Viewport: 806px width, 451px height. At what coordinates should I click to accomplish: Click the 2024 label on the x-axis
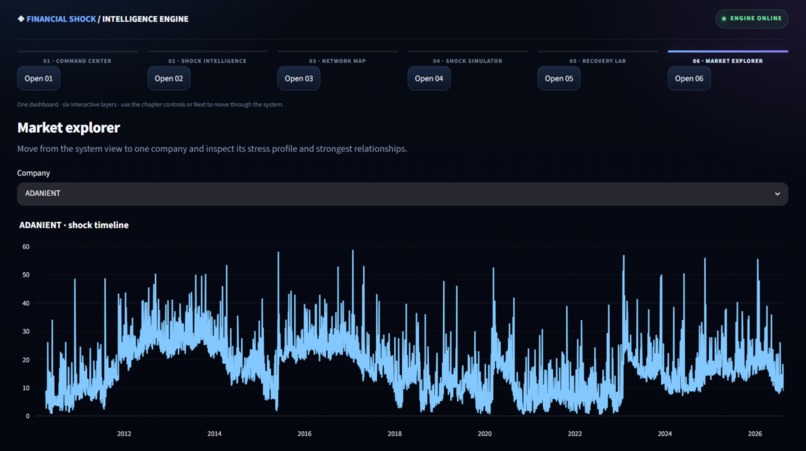click(665, 434)
